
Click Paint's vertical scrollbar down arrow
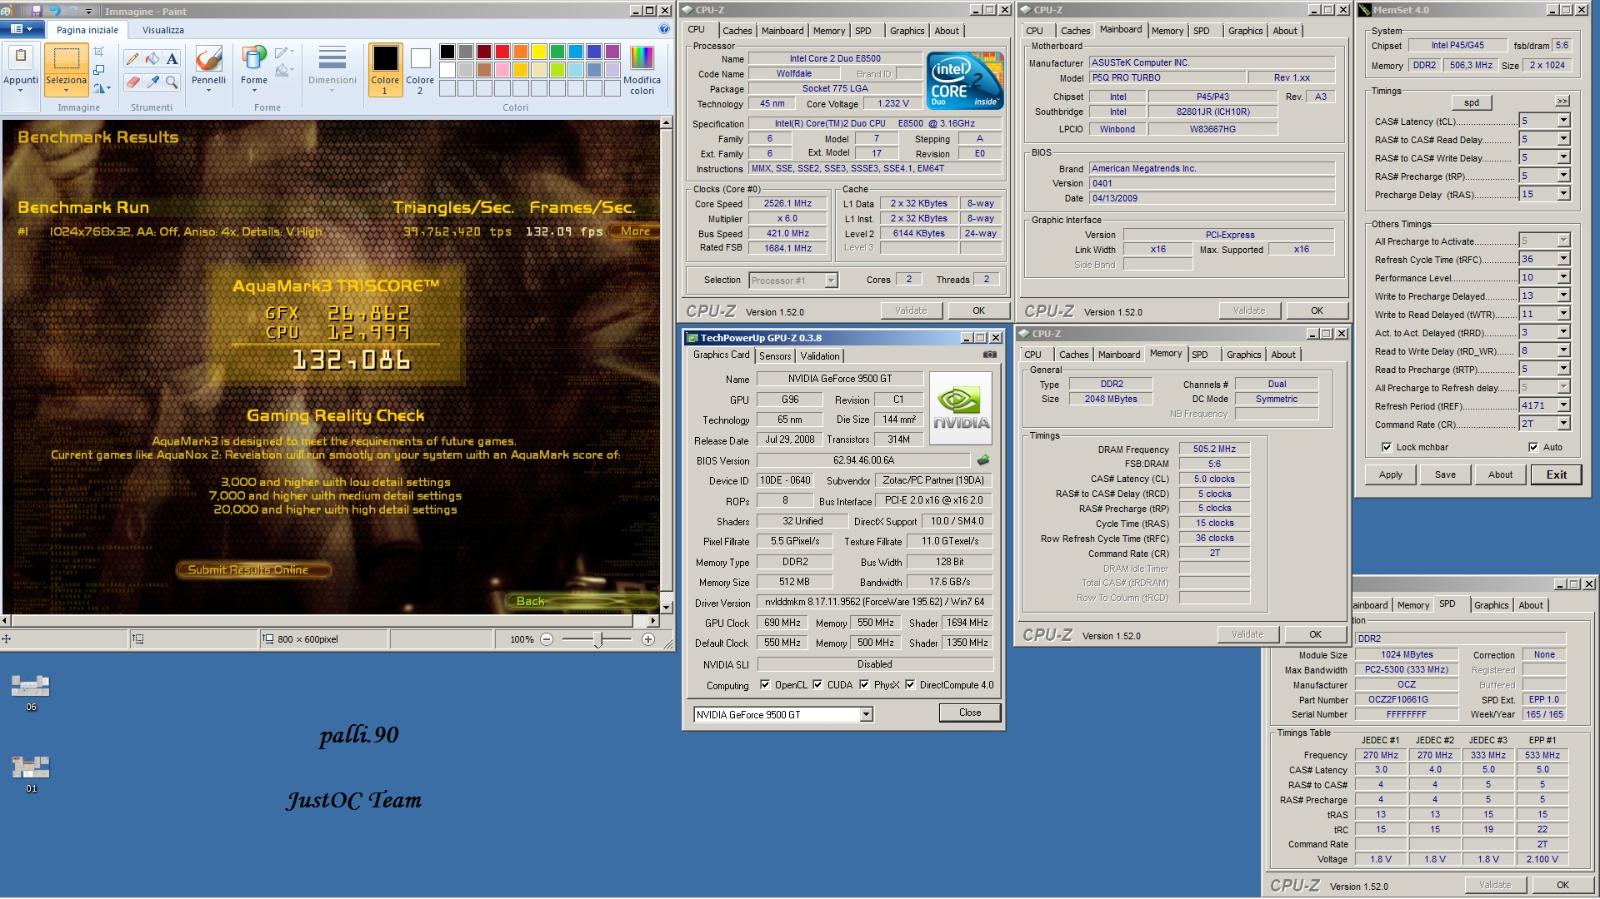tap(666, 606)
